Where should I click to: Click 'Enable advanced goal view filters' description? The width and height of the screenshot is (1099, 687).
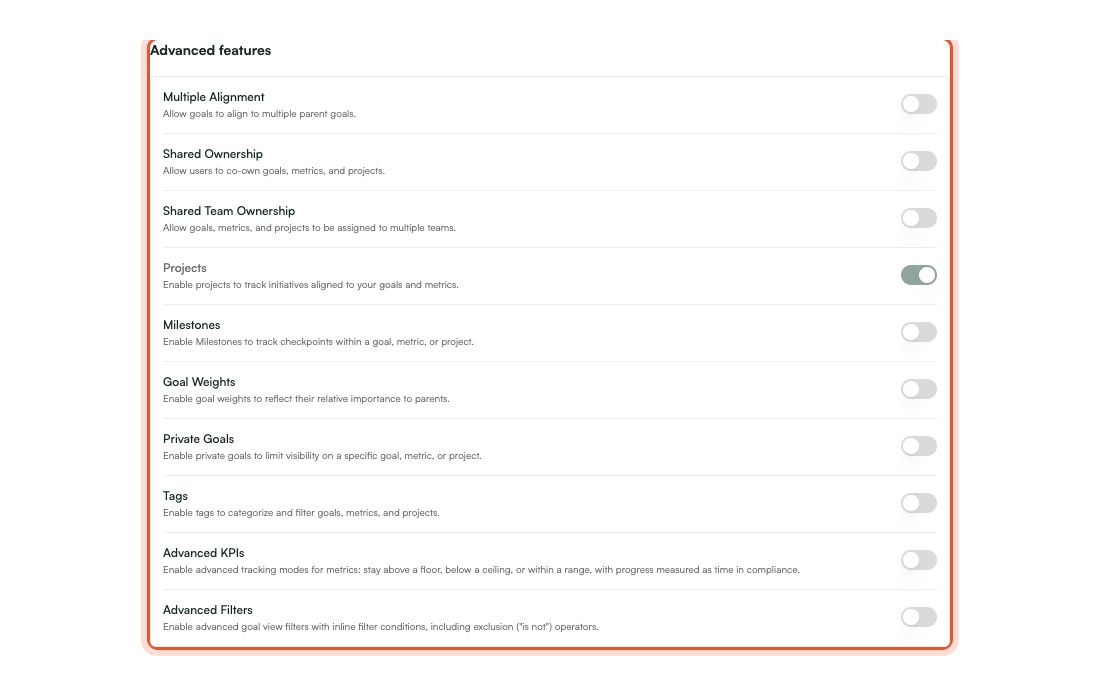point(381,627)
